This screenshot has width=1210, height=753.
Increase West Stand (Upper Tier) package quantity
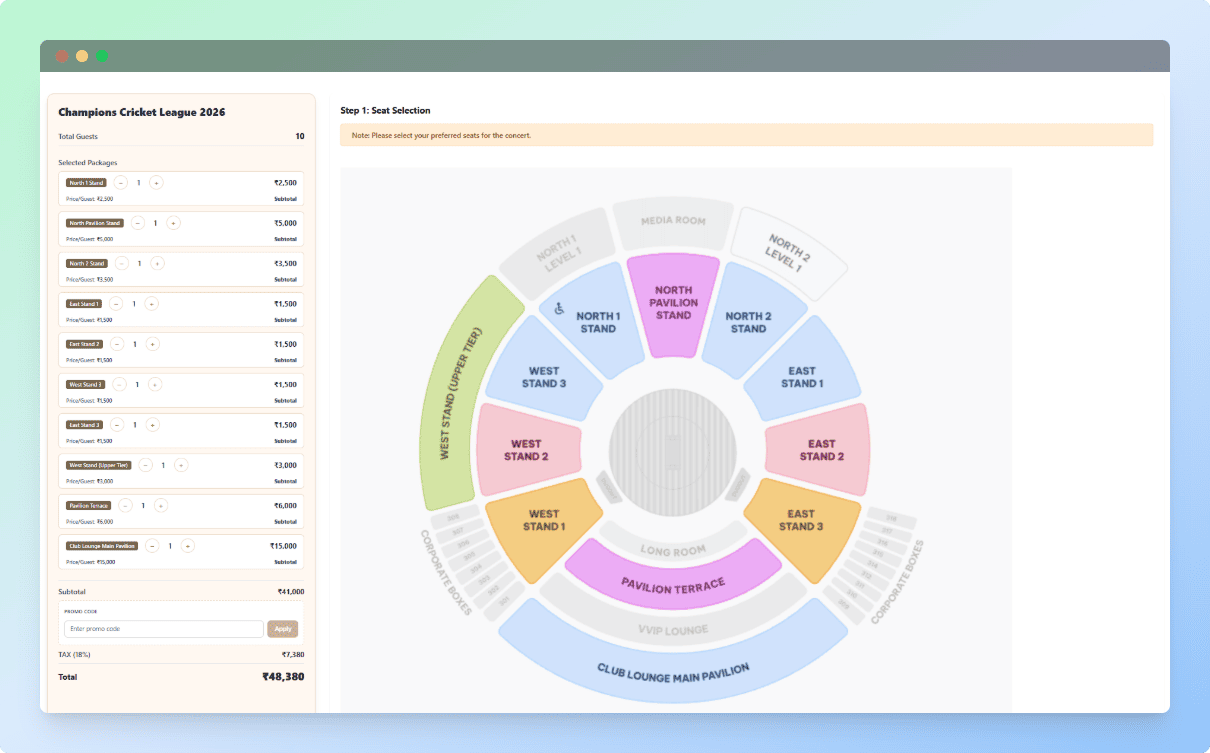[182, 465]
